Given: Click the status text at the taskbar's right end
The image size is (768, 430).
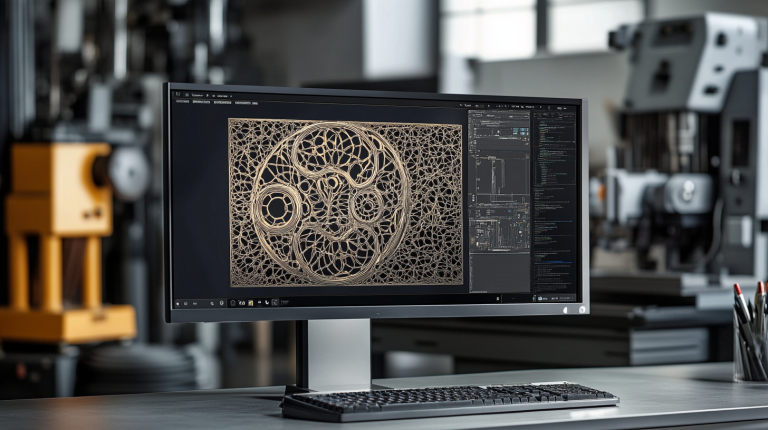Looking at the screenshot, I should [564, 298].
